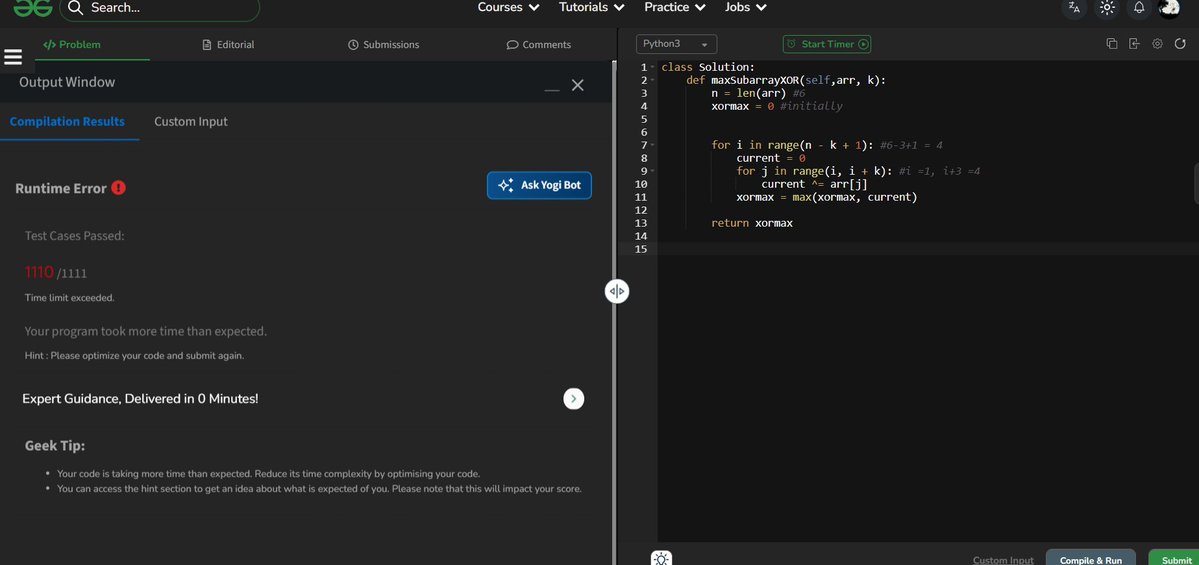Click the Ask Yogi Bot button

click(x=539, y=185)
